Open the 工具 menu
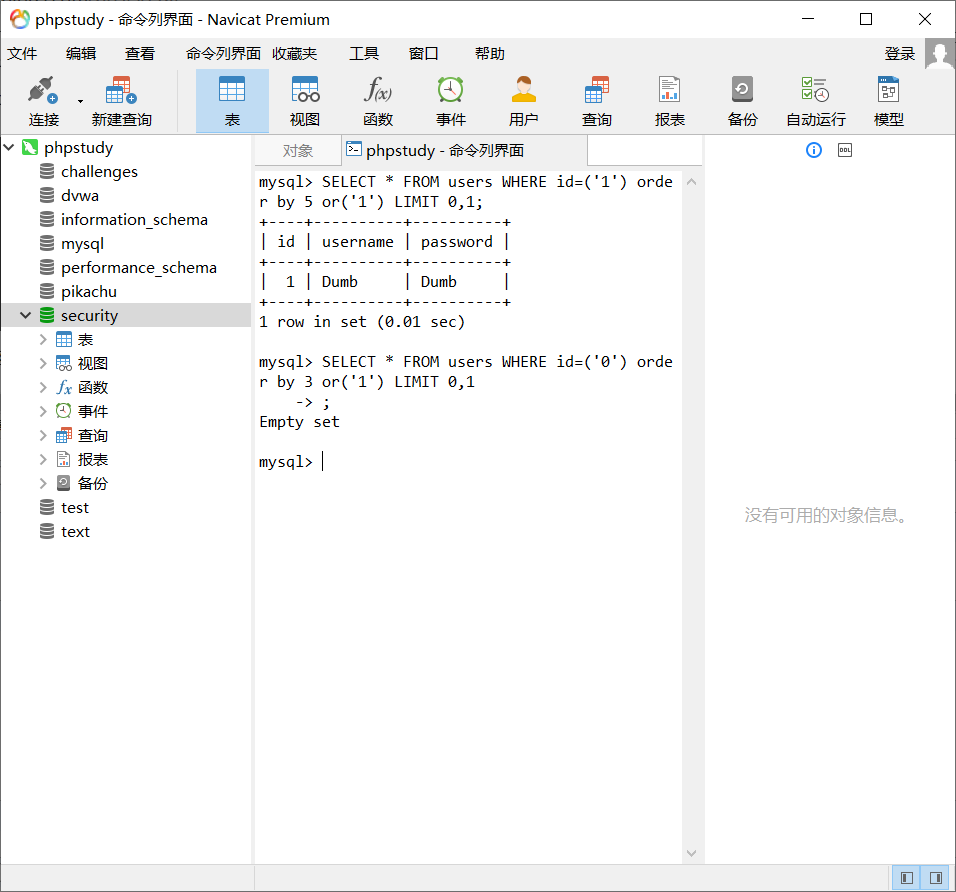The height and width of the screenshot is (892, 956). [x=364, y=54]
